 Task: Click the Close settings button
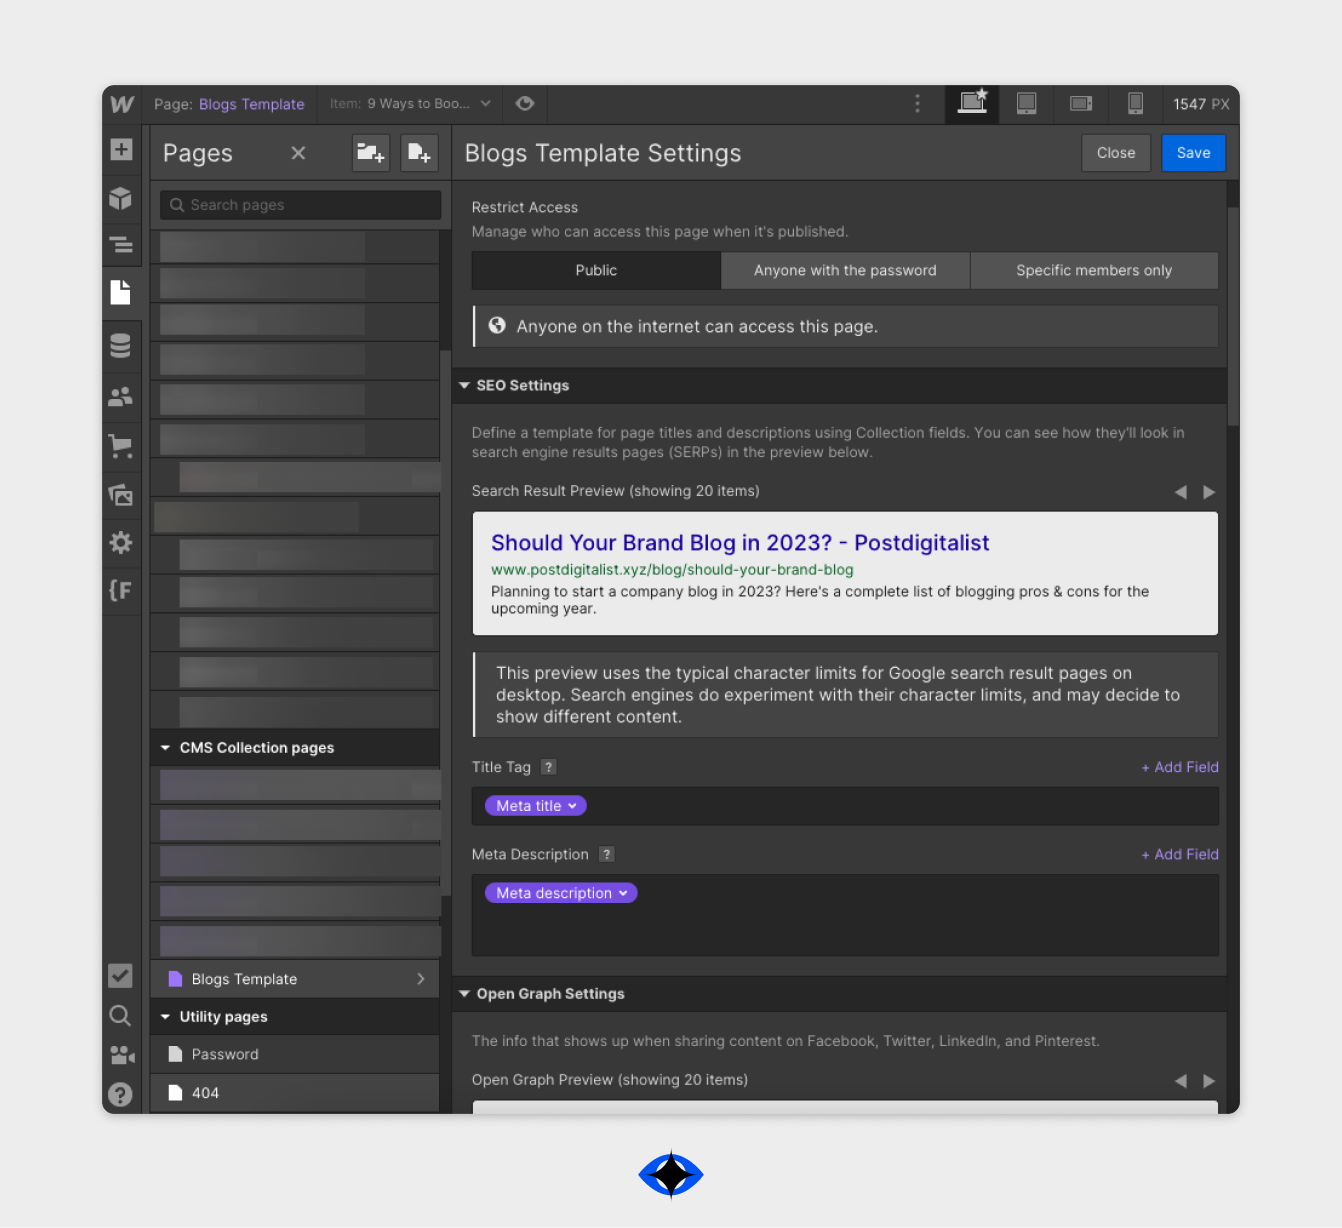(x=1116, y=153)
